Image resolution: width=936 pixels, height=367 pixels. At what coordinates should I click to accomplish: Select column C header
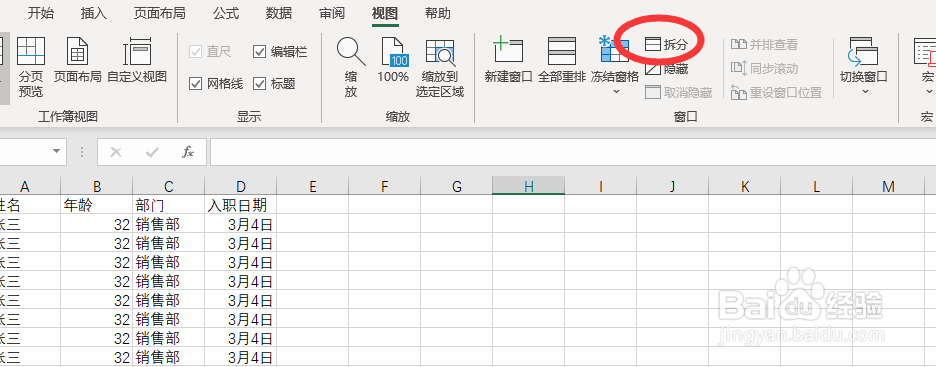point(168,187)
